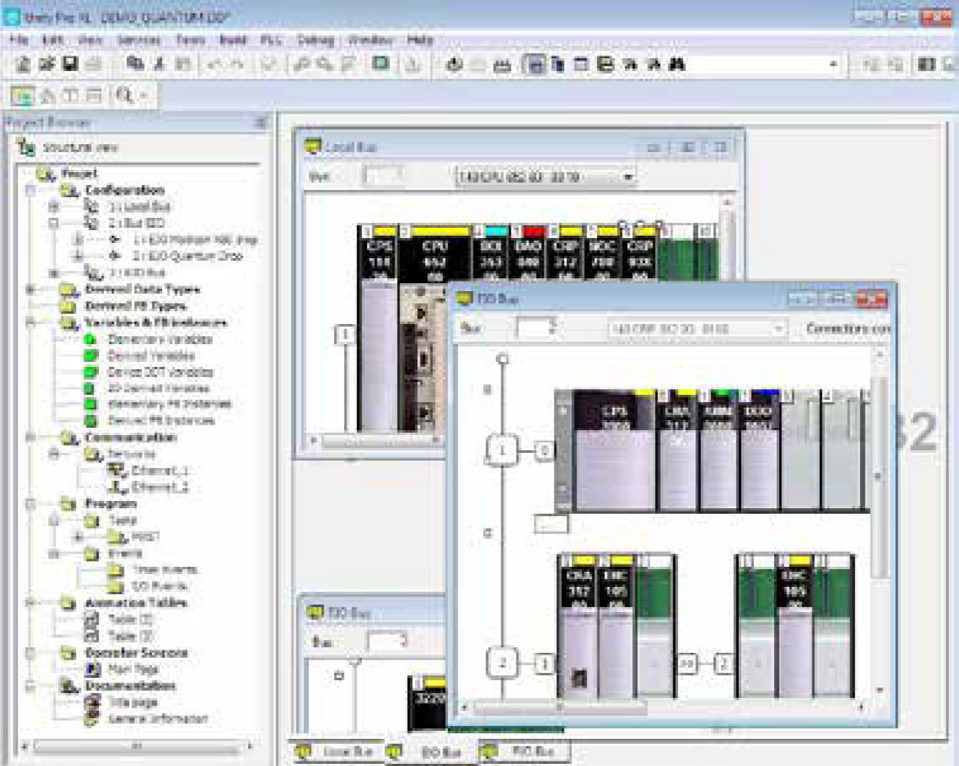Click the Bus number field in EIO Bus window
The width and height of the screenshot is (959, 766).
pos(535,329)
